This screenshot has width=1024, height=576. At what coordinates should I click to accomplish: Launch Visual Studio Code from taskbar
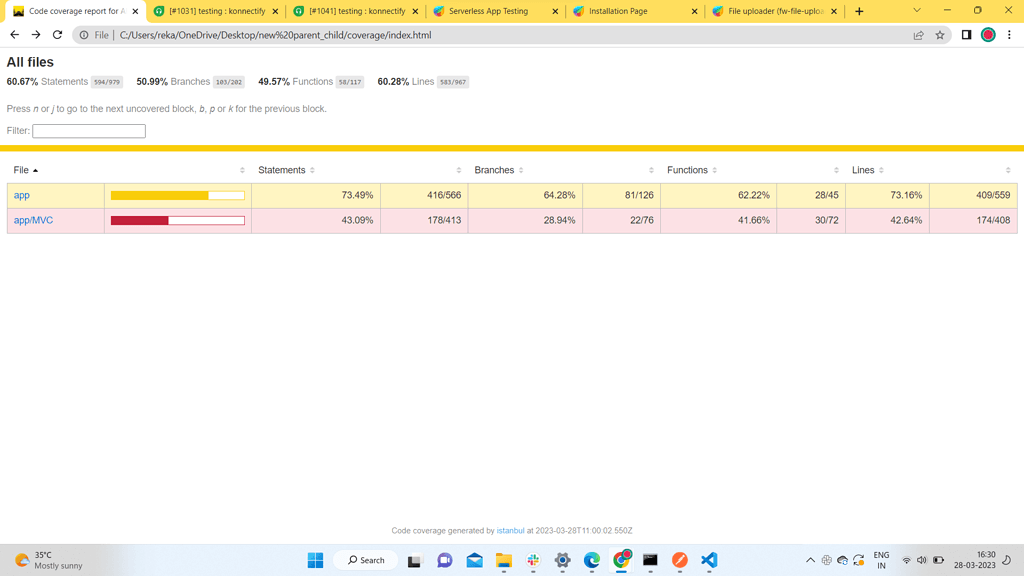(709, 560)
